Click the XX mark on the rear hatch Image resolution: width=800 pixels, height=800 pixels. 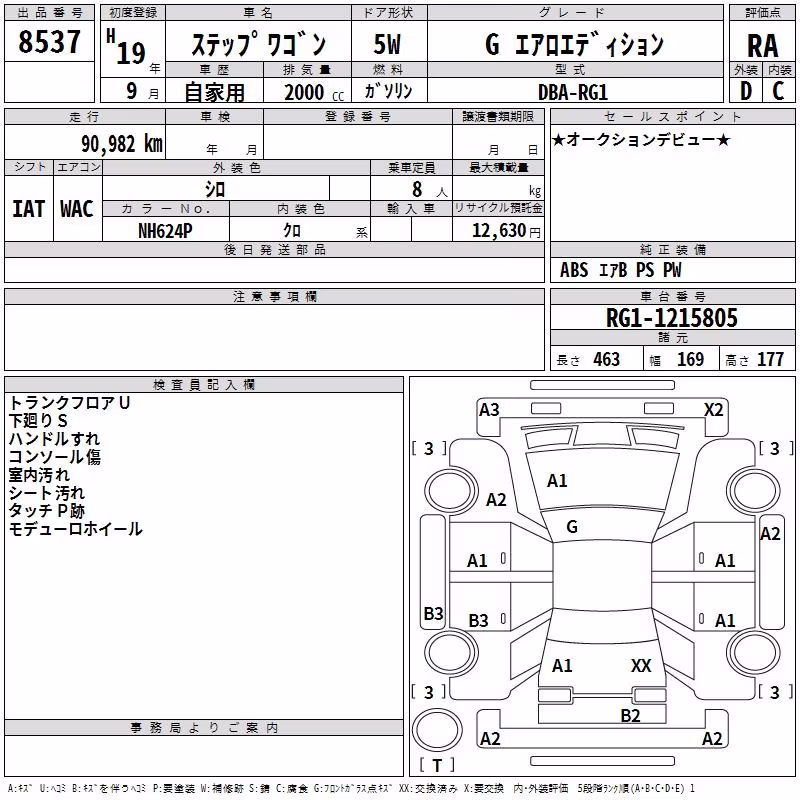[x=641, y=666]
